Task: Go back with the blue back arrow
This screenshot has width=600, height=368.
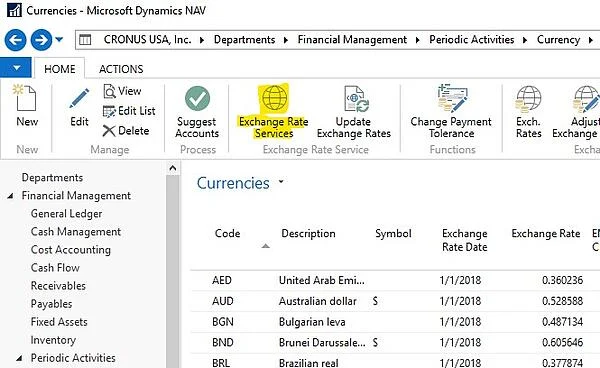Action: (x=15, y=40)
